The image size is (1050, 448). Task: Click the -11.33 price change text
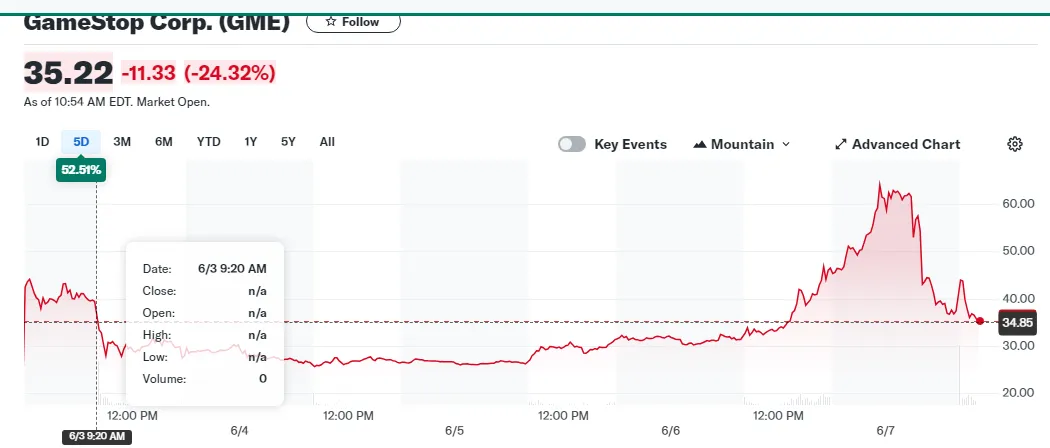point(149,72)
